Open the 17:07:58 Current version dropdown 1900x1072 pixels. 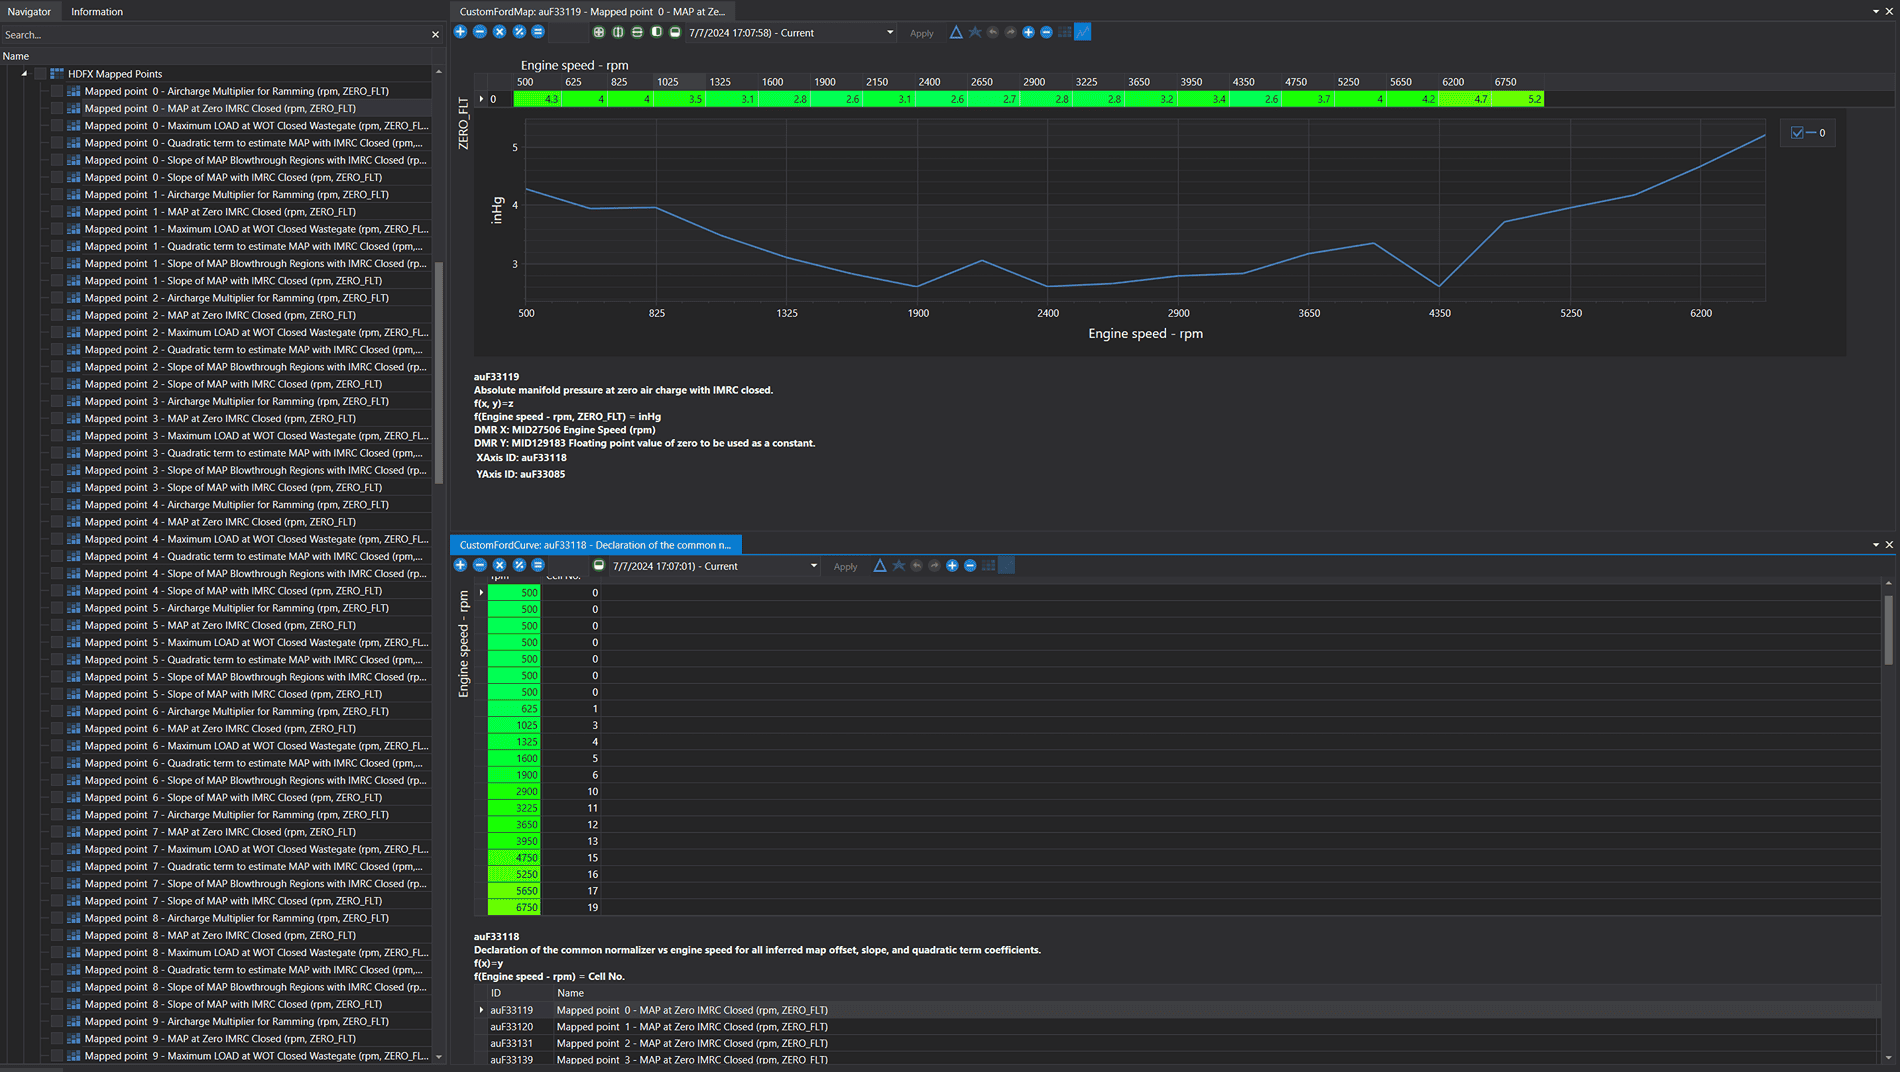click(890, 33)
